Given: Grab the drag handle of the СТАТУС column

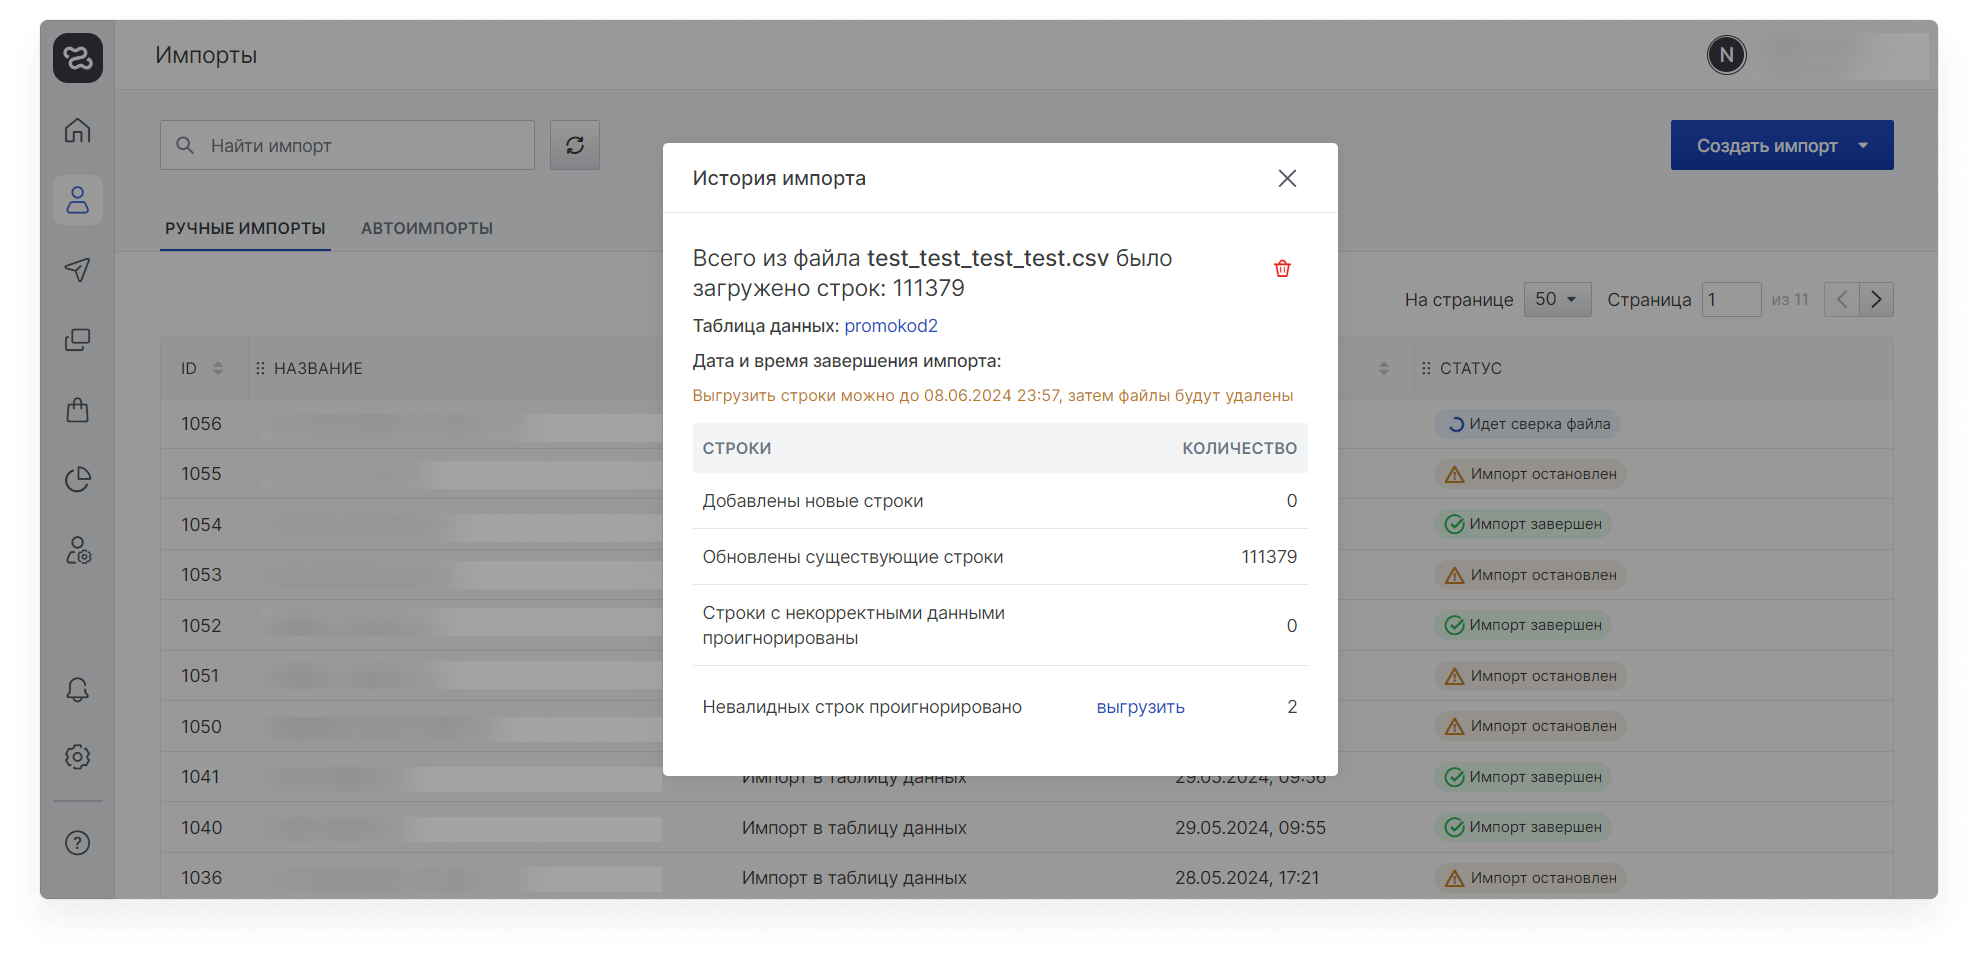Looking at the screenshot, I should (1426, 369).
